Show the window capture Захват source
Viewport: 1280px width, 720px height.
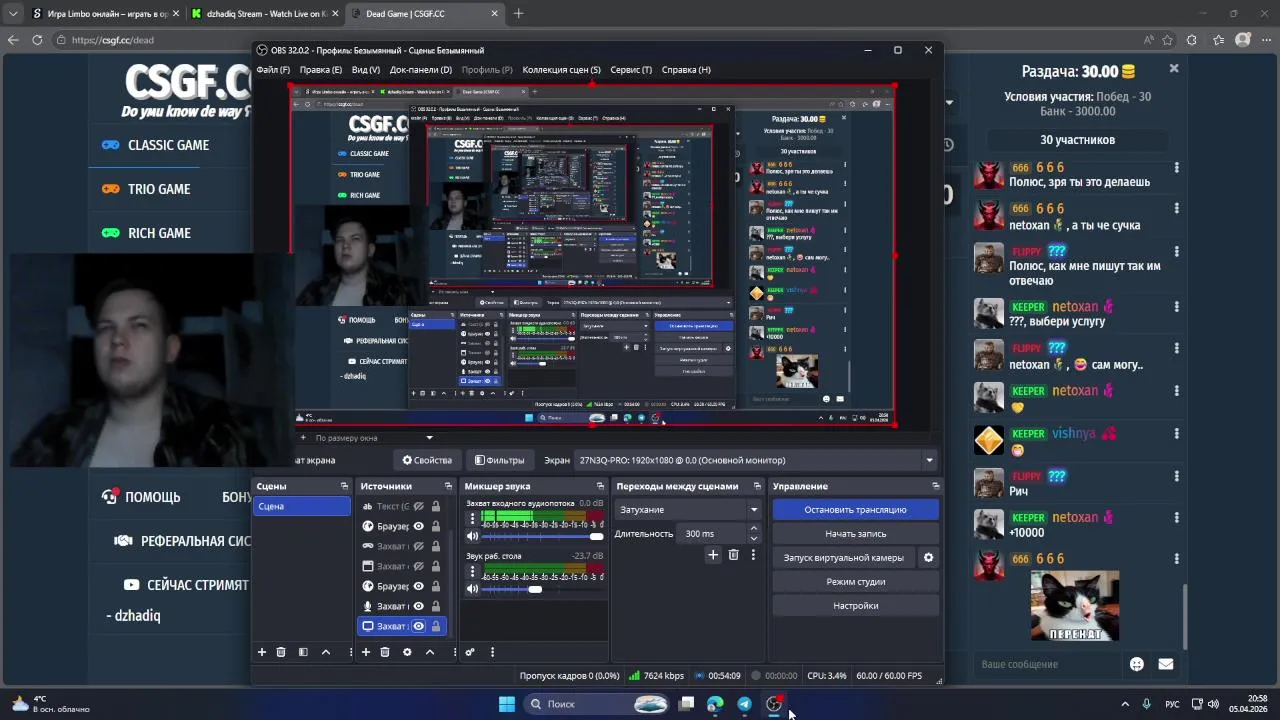click(x=419, y=566)
